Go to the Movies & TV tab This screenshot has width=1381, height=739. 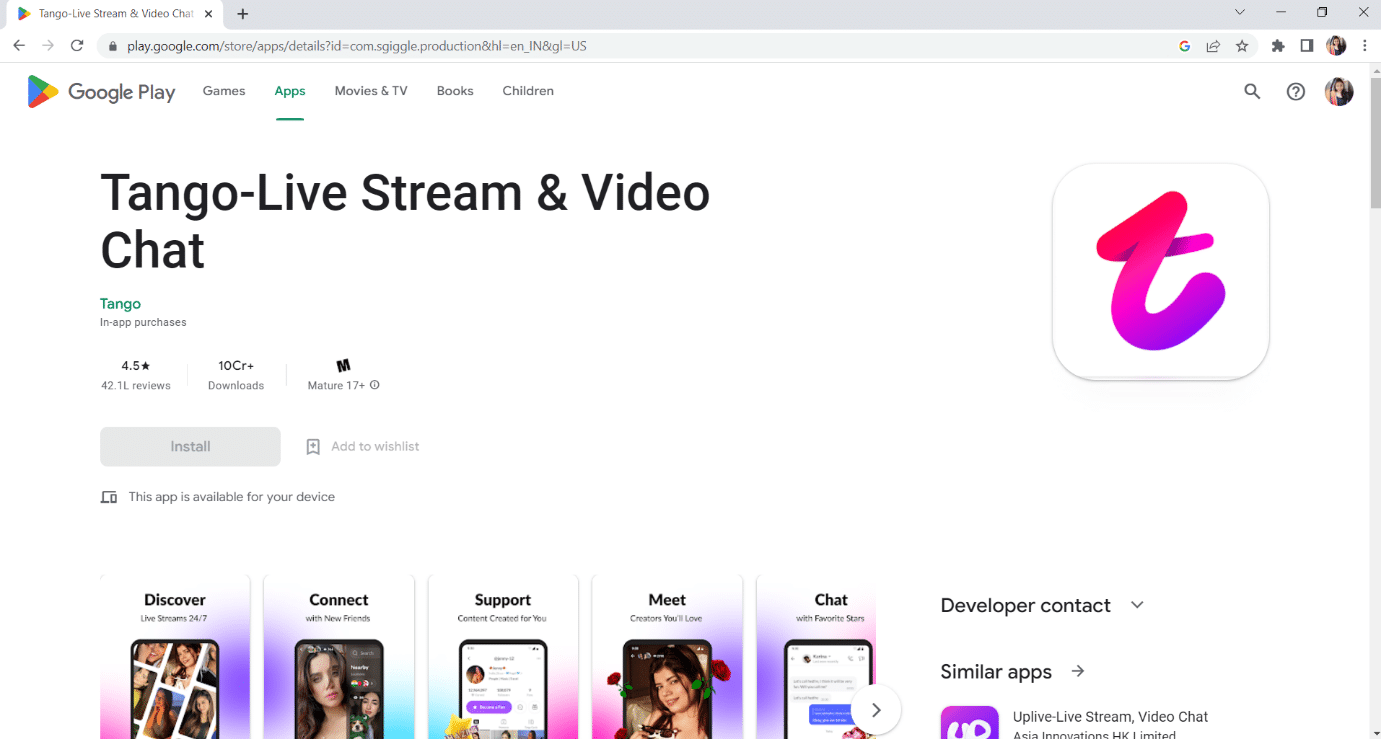[371, 91]
